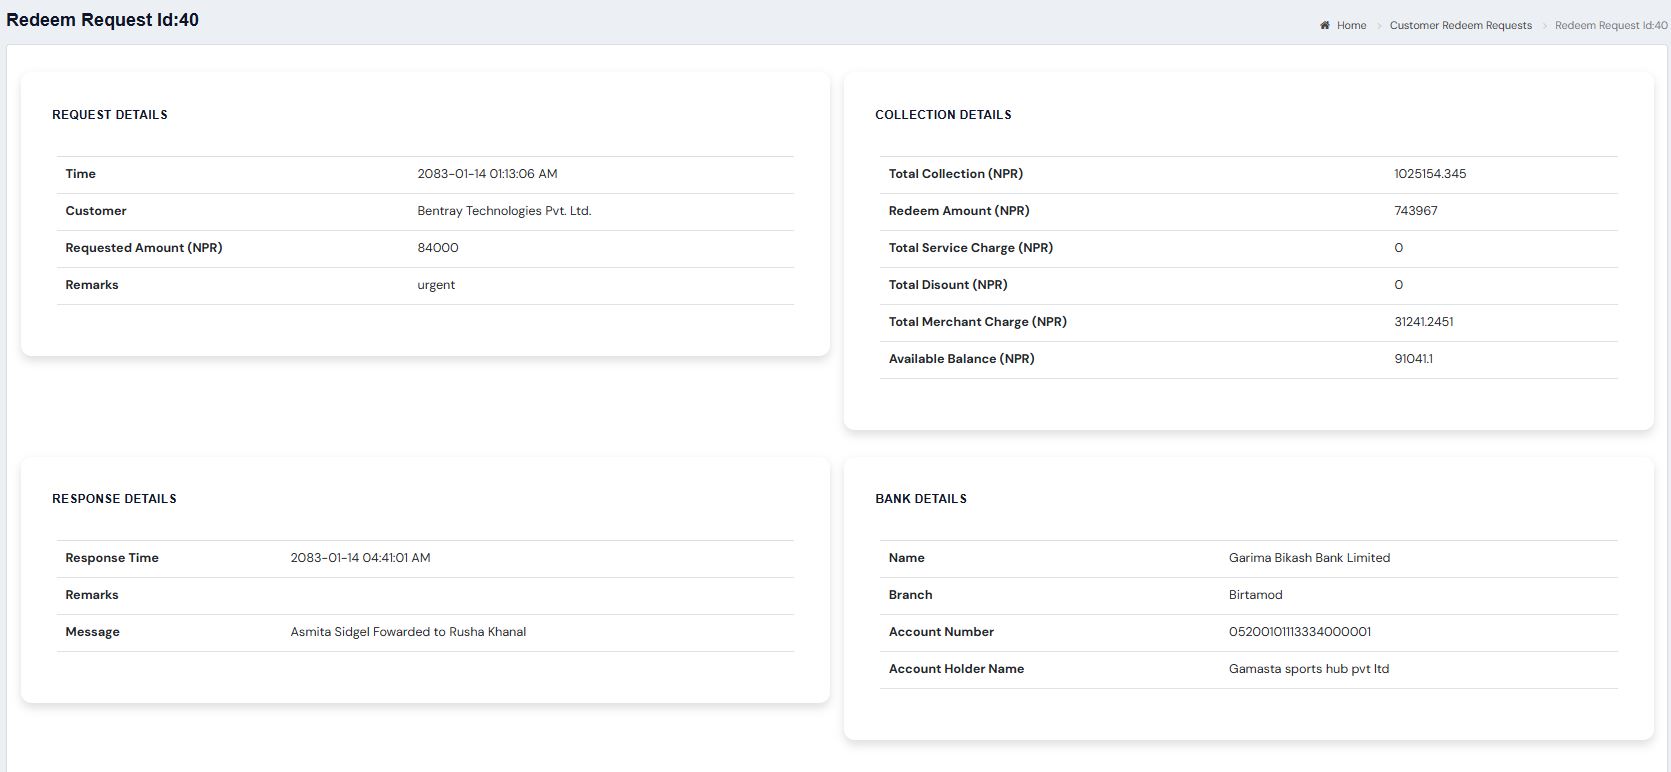
Task: Select account holder Gamasta sports hub pvt ltd
Action: 1309,669
